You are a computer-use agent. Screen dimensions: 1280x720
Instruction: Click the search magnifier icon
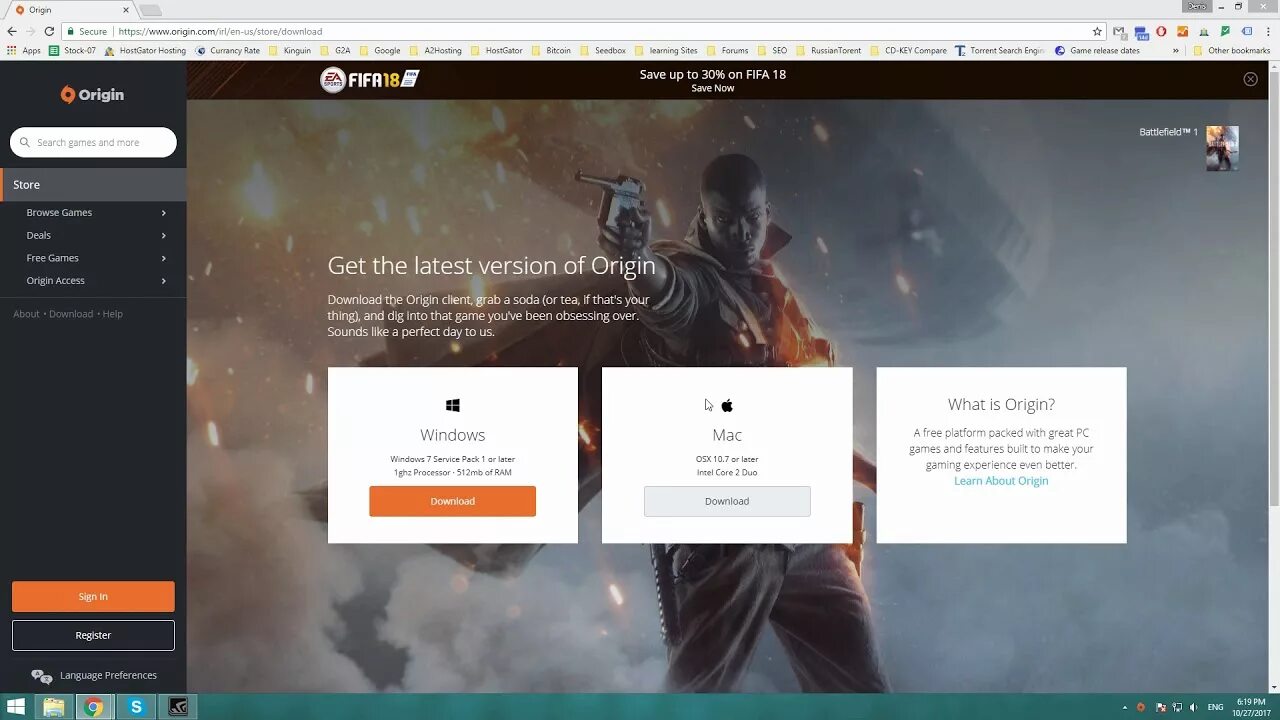click(25, 142)
